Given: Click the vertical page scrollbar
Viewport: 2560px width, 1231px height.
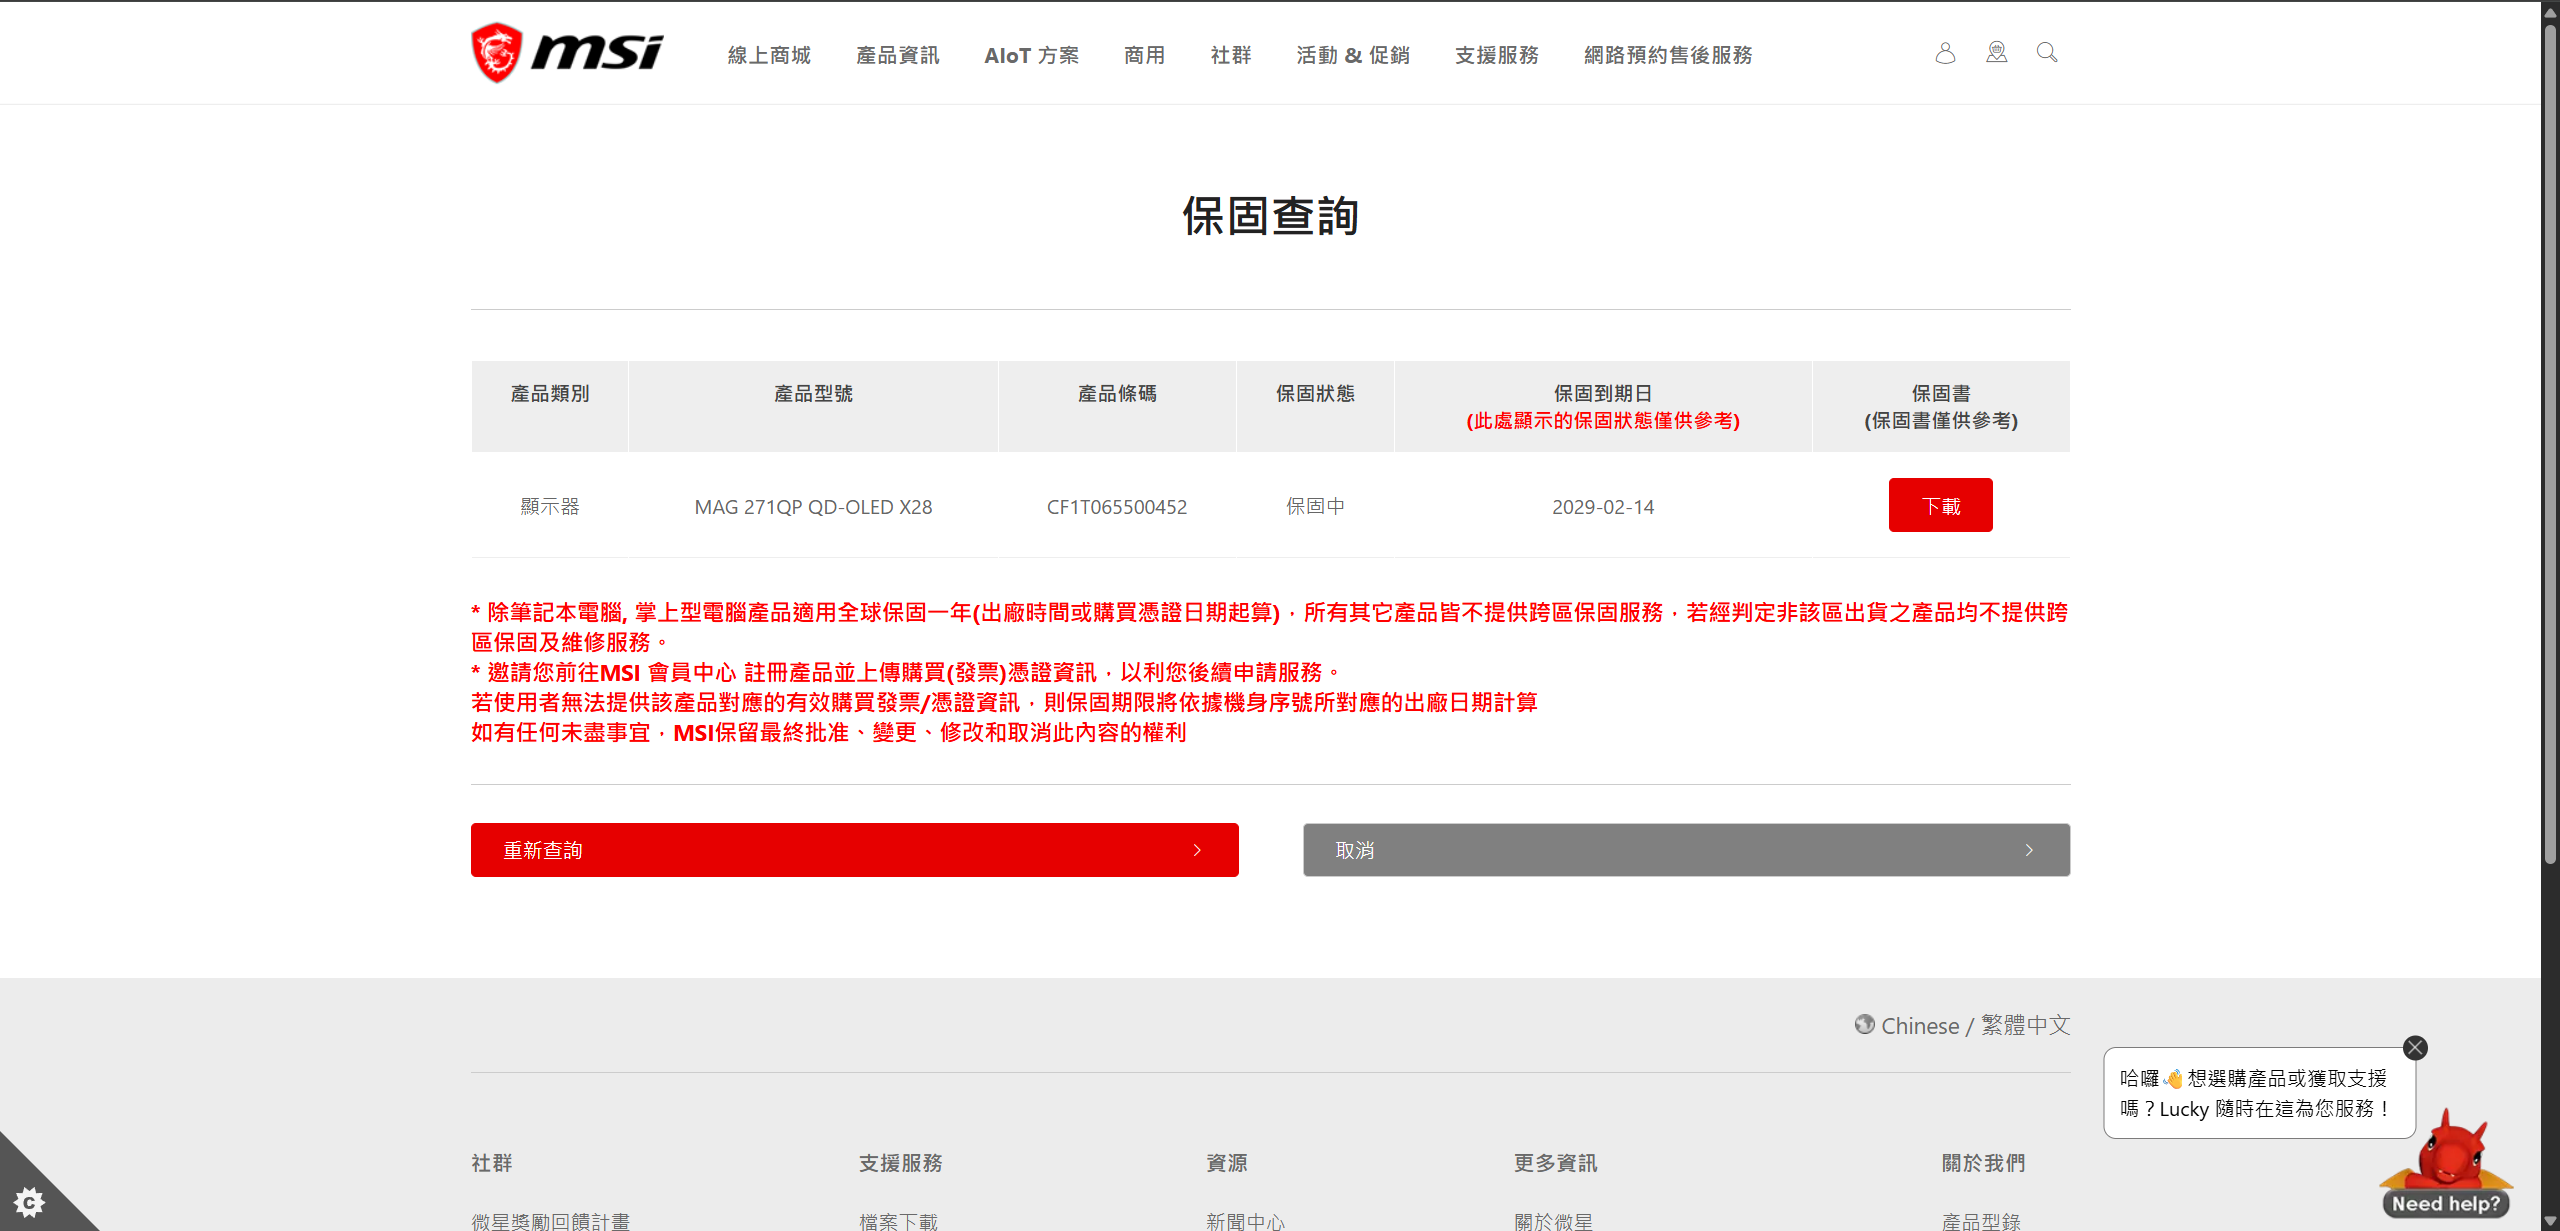Looking at the screenshot, I should 2550,440.
